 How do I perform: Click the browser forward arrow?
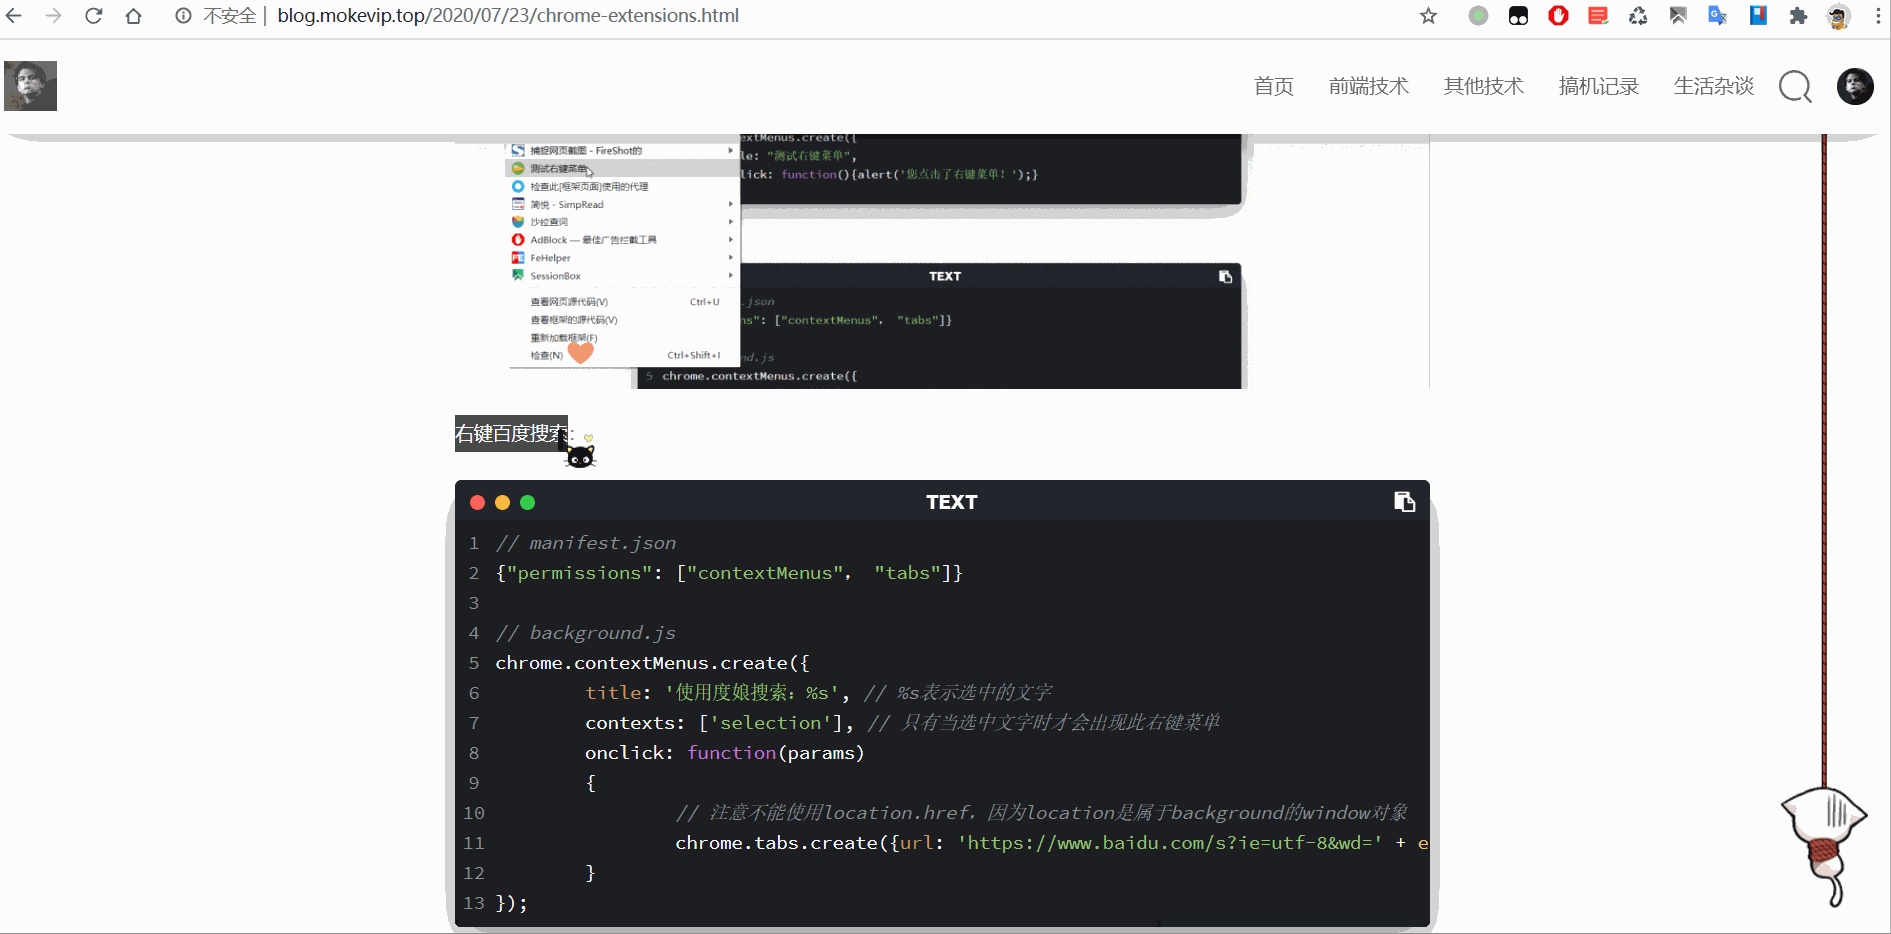pos(54,16)
